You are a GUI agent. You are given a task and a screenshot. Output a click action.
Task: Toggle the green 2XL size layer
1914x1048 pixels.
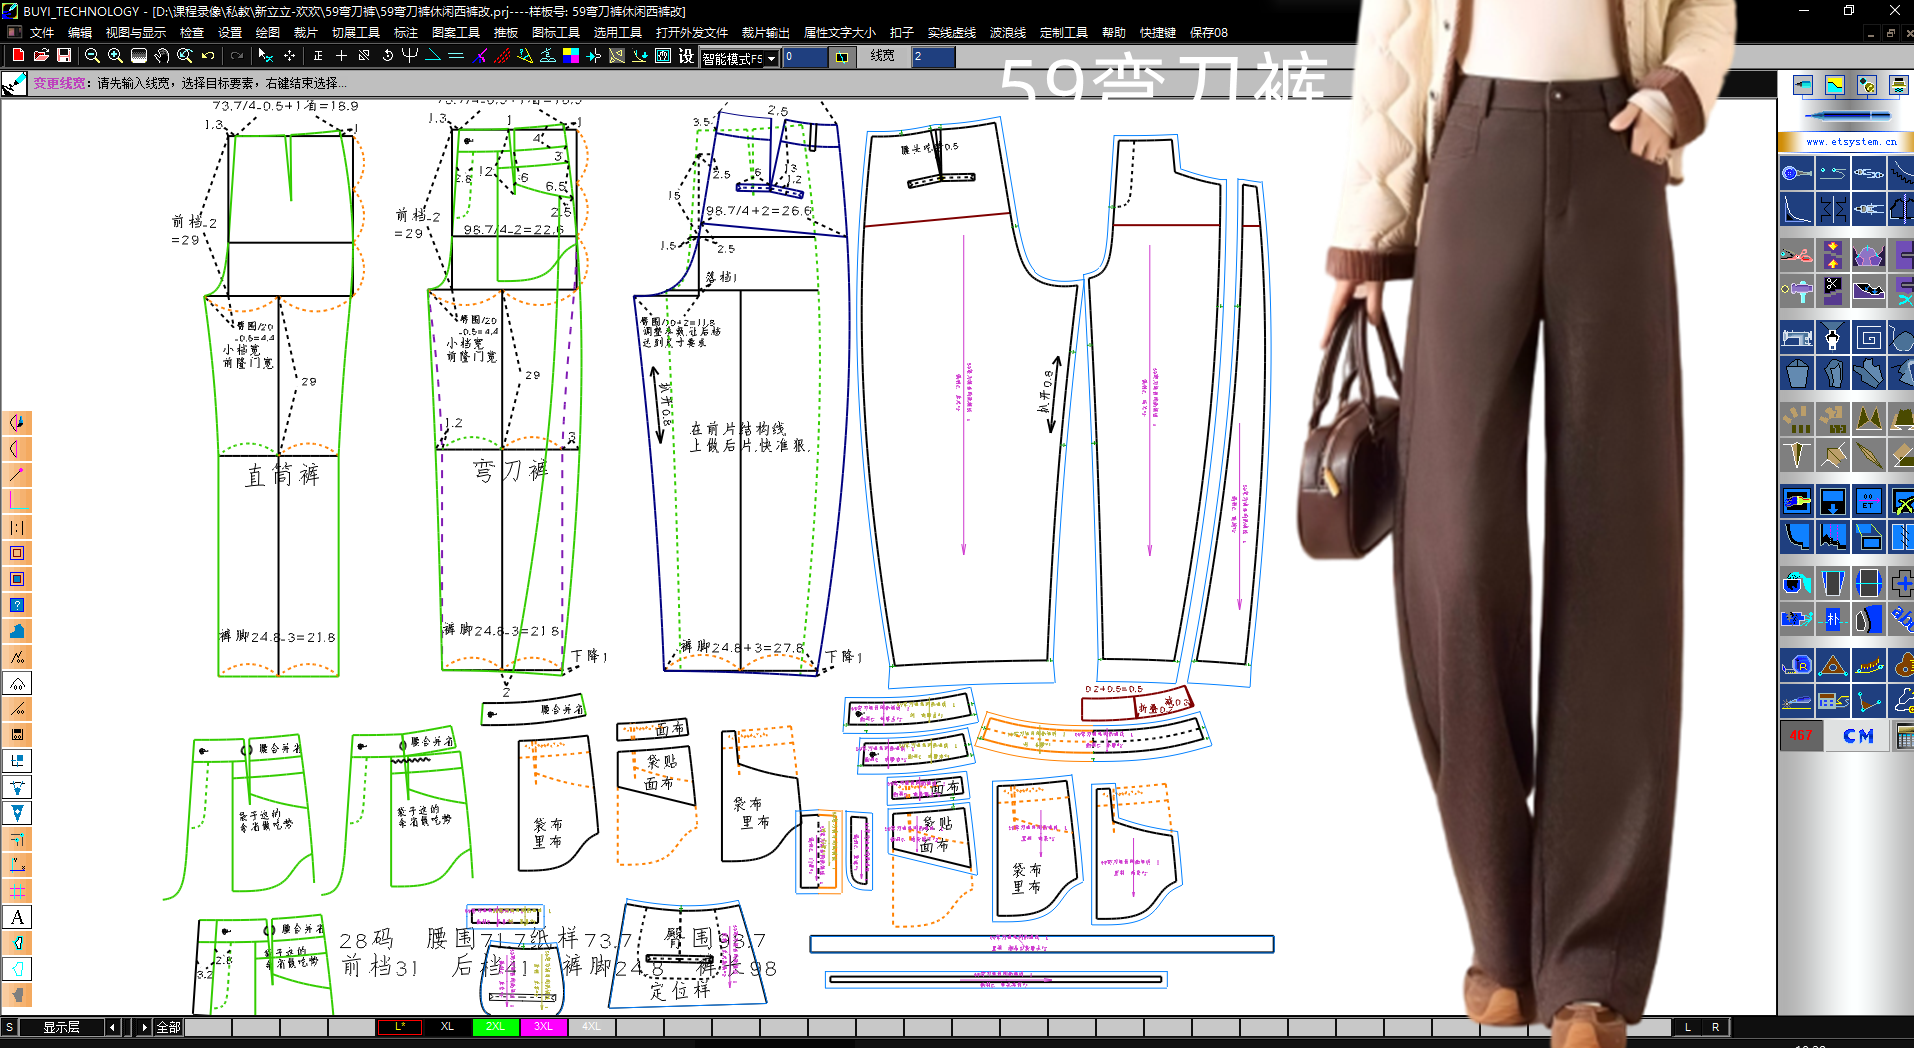point(495,1027)
